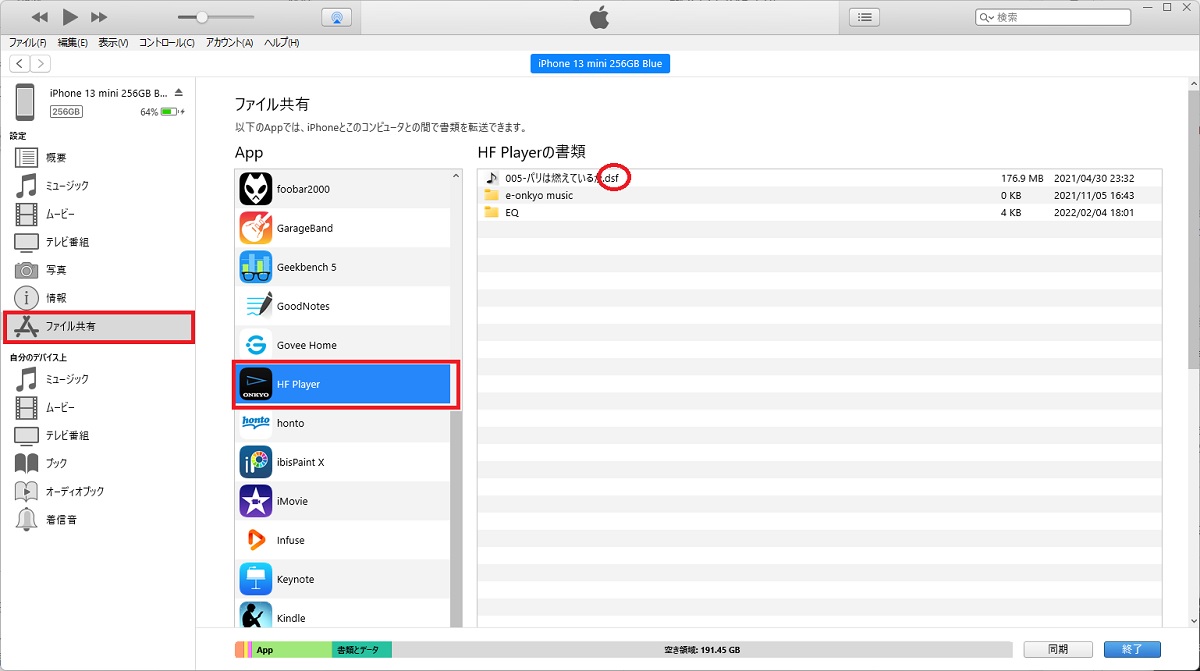
Task: Select Geekbench 5 in the App list
Action: [x=342, y=267]
